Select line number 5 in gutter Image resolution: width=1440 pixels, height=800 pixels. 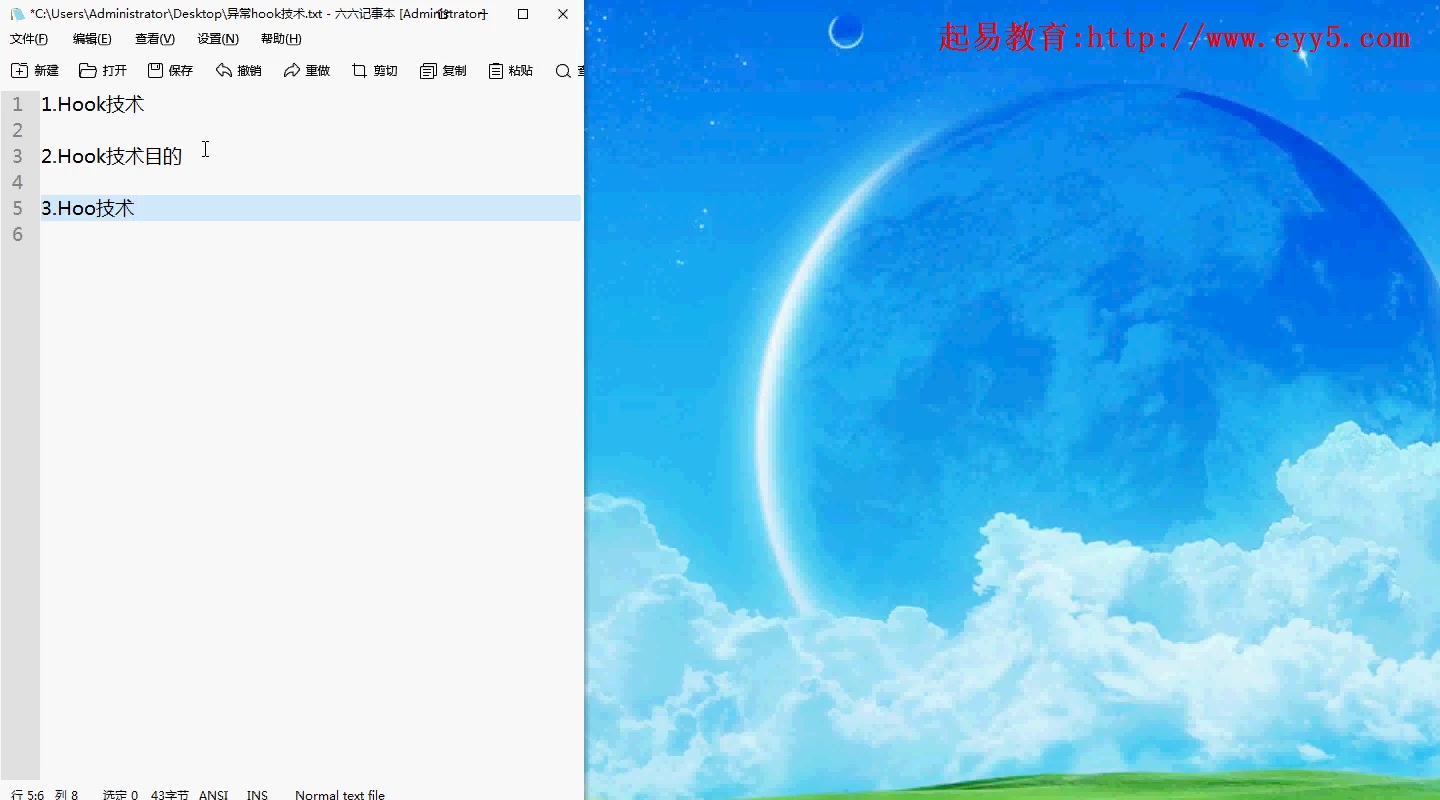coord(17,208)
